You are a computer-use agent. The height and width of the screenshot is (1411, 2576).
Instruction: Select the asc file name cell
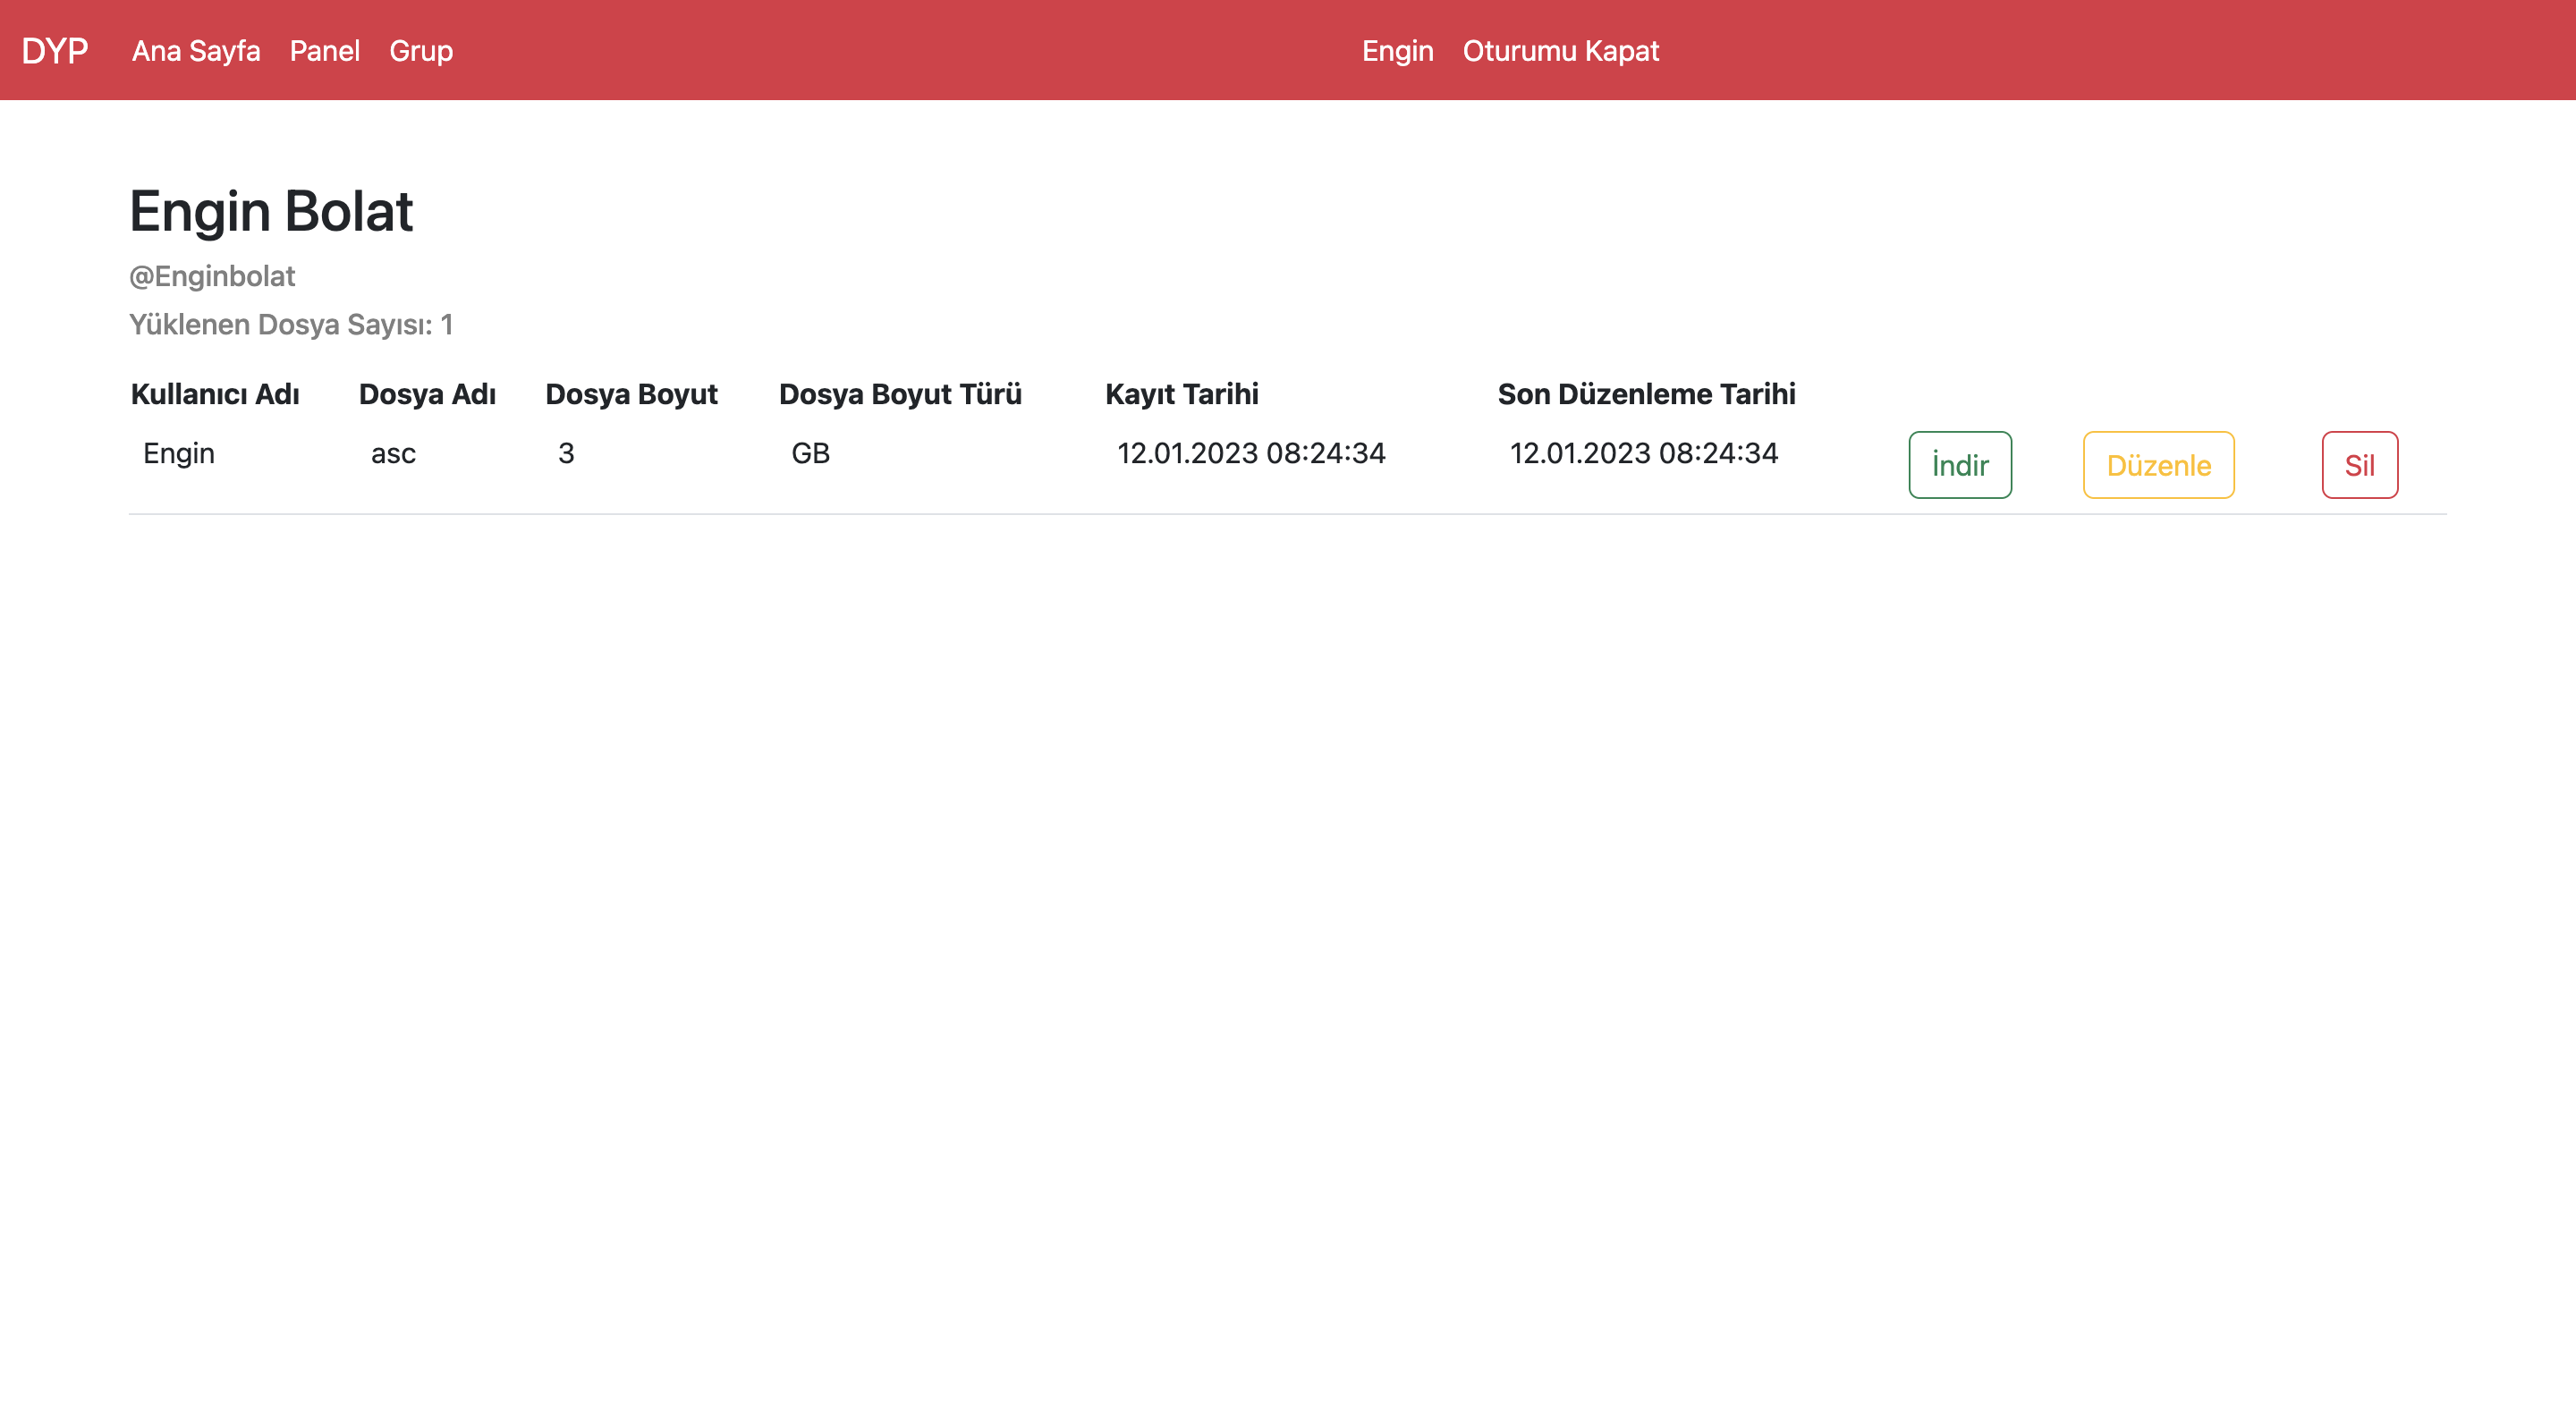pos(393,453)
